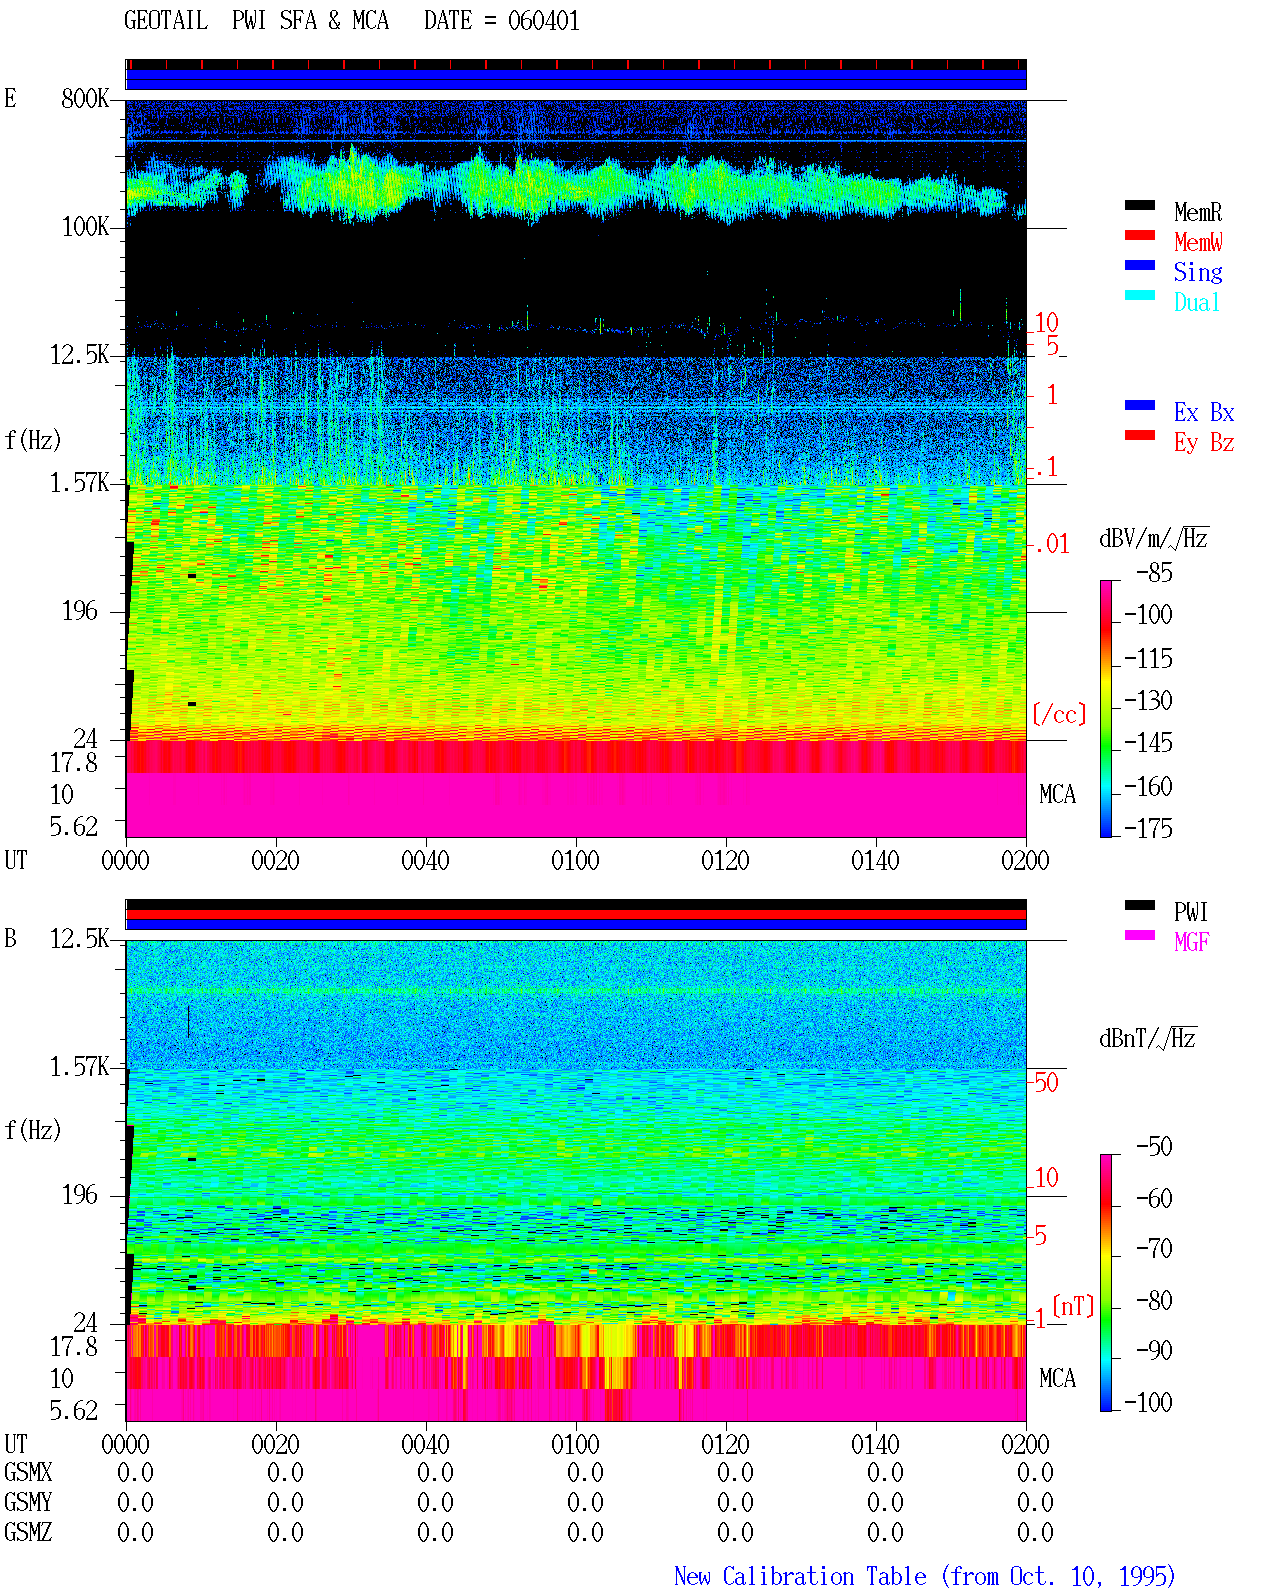Screen dimensions: 1280x1593
Task: Select the 'MemW' legend label
Action: tap(1198, 242)
